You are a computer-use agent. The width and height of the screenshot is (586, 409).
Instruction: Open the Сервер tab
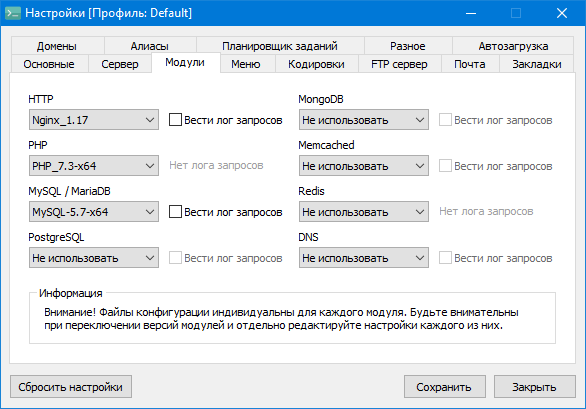click(x=120, y=64)
